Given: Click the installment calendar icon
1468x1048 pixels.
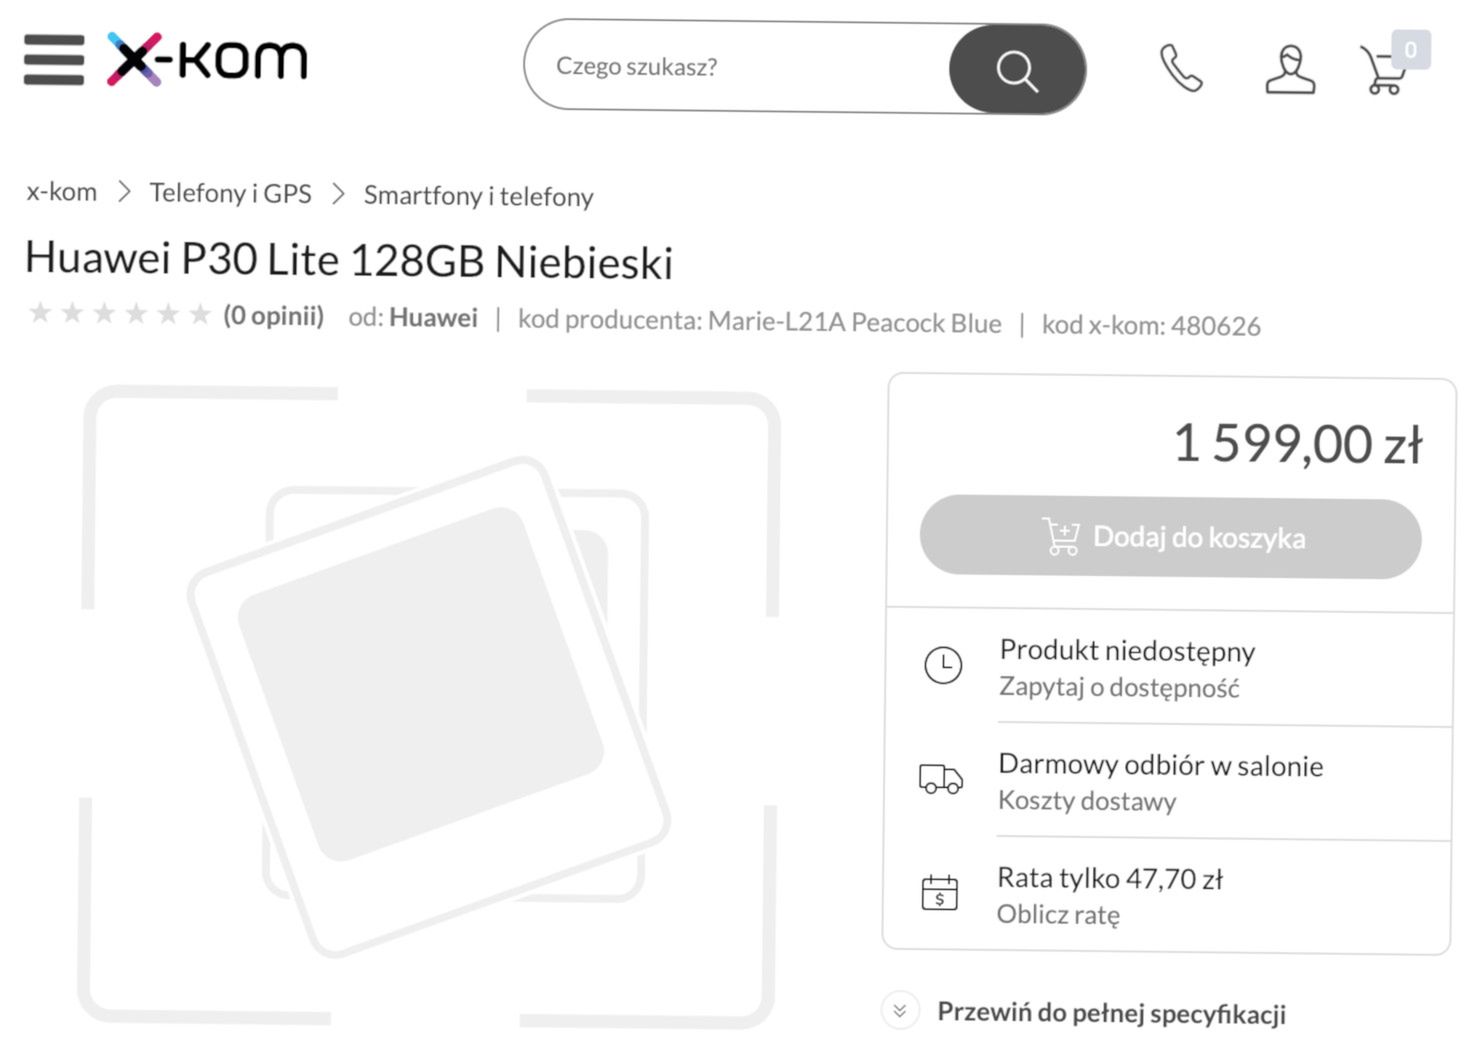Looking at the screenshot, I should pyautogui.click(x=939, y=893).
